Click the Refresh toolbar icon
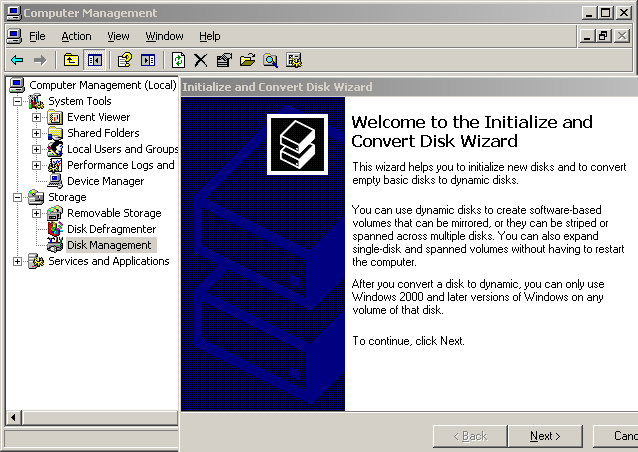Screen dimensions: 638x452 tap(178, 60)
